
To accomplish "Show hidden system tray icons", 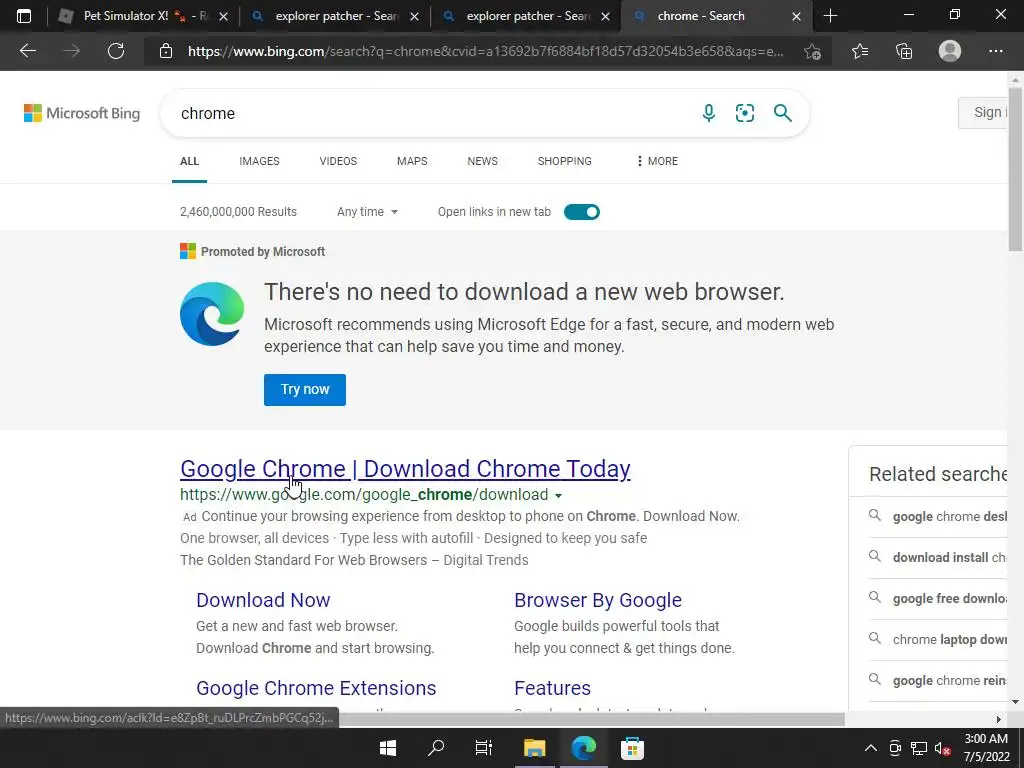I will 871,748.
